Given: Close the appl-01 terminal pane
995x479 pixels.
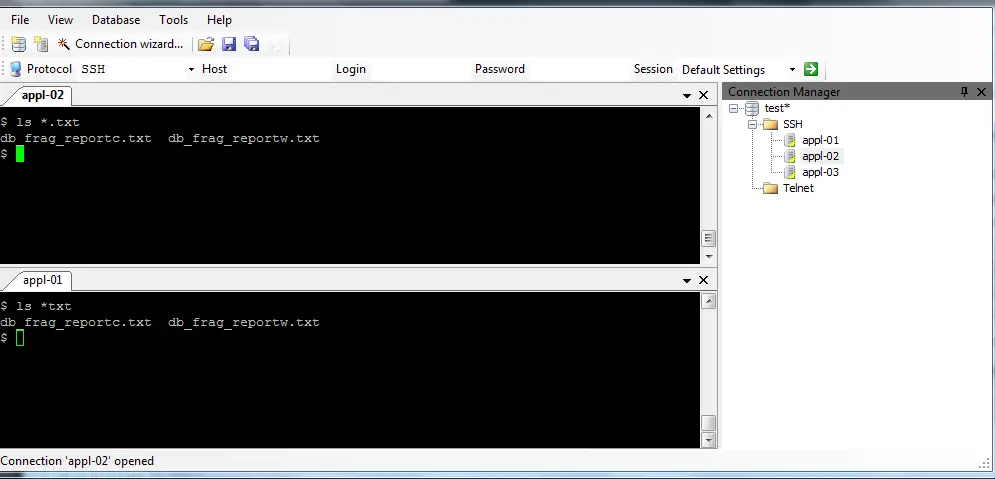Looking at the screenshot, I should pyautogui.click(x=703, y=280).
